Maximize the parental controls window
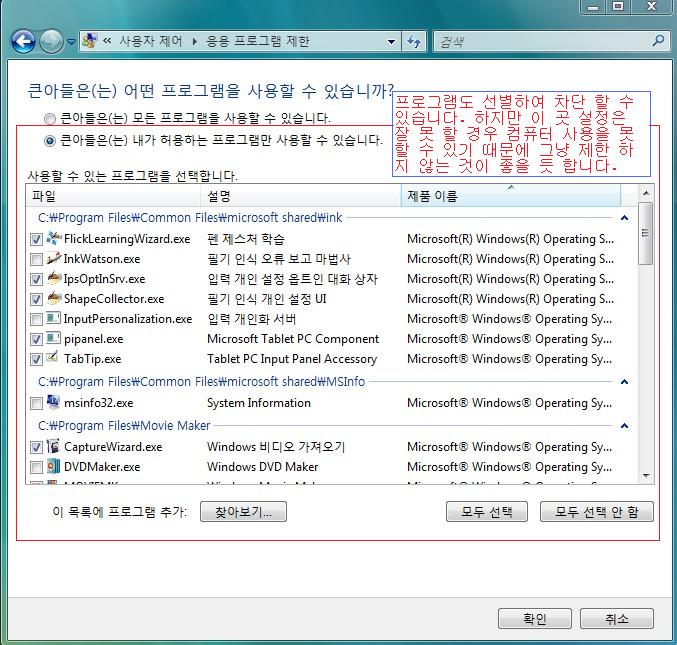This screenshot has height=645, width=677. [x=618, y=6]
